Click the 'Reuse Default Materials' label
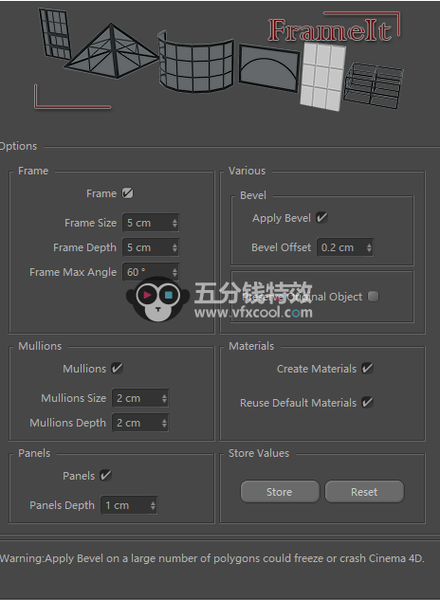Image resolution: width=440 pixels, height=600 pixels. point(298,403)
